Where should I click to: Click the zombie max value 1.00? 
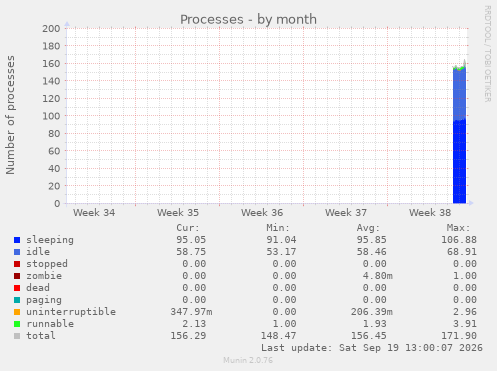pos(465,276)
